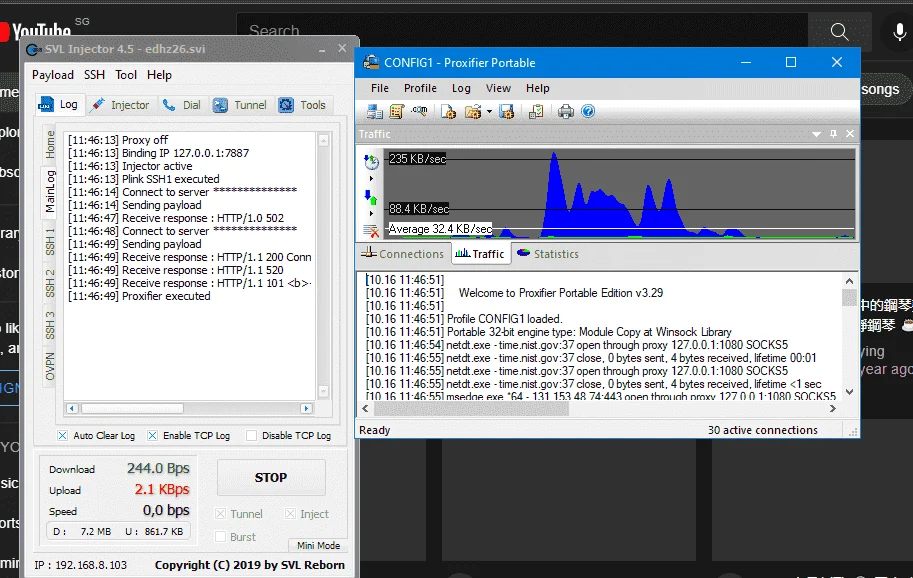The image size is (913, 578).
Task: Click the YouTube voice search microphone icon
Action: click(x=899, y=31)
